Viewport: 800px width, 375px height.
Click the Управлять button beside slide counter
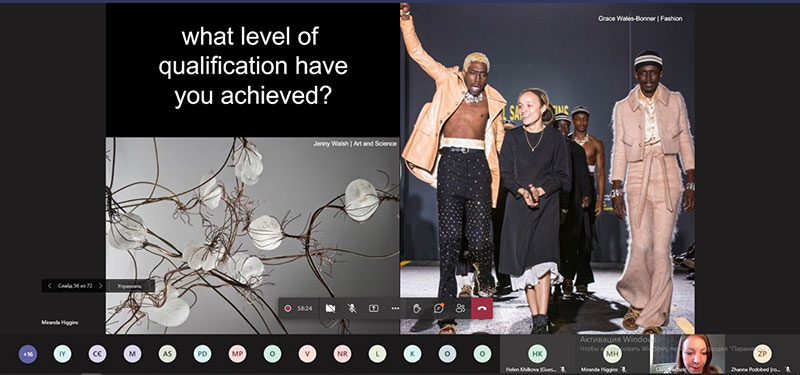(x=130, y=286)
